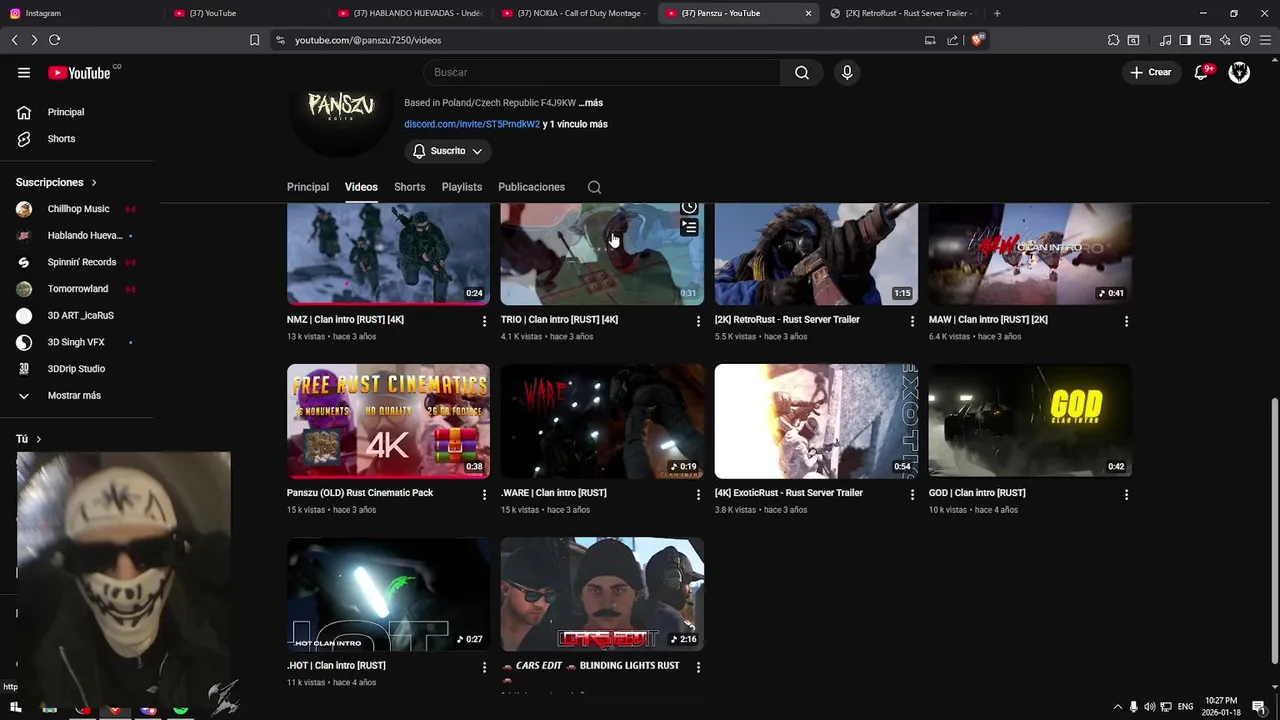Add TRIO video to queue
This screenshot has width=1280, height=720.
click(x=689, y=228)
